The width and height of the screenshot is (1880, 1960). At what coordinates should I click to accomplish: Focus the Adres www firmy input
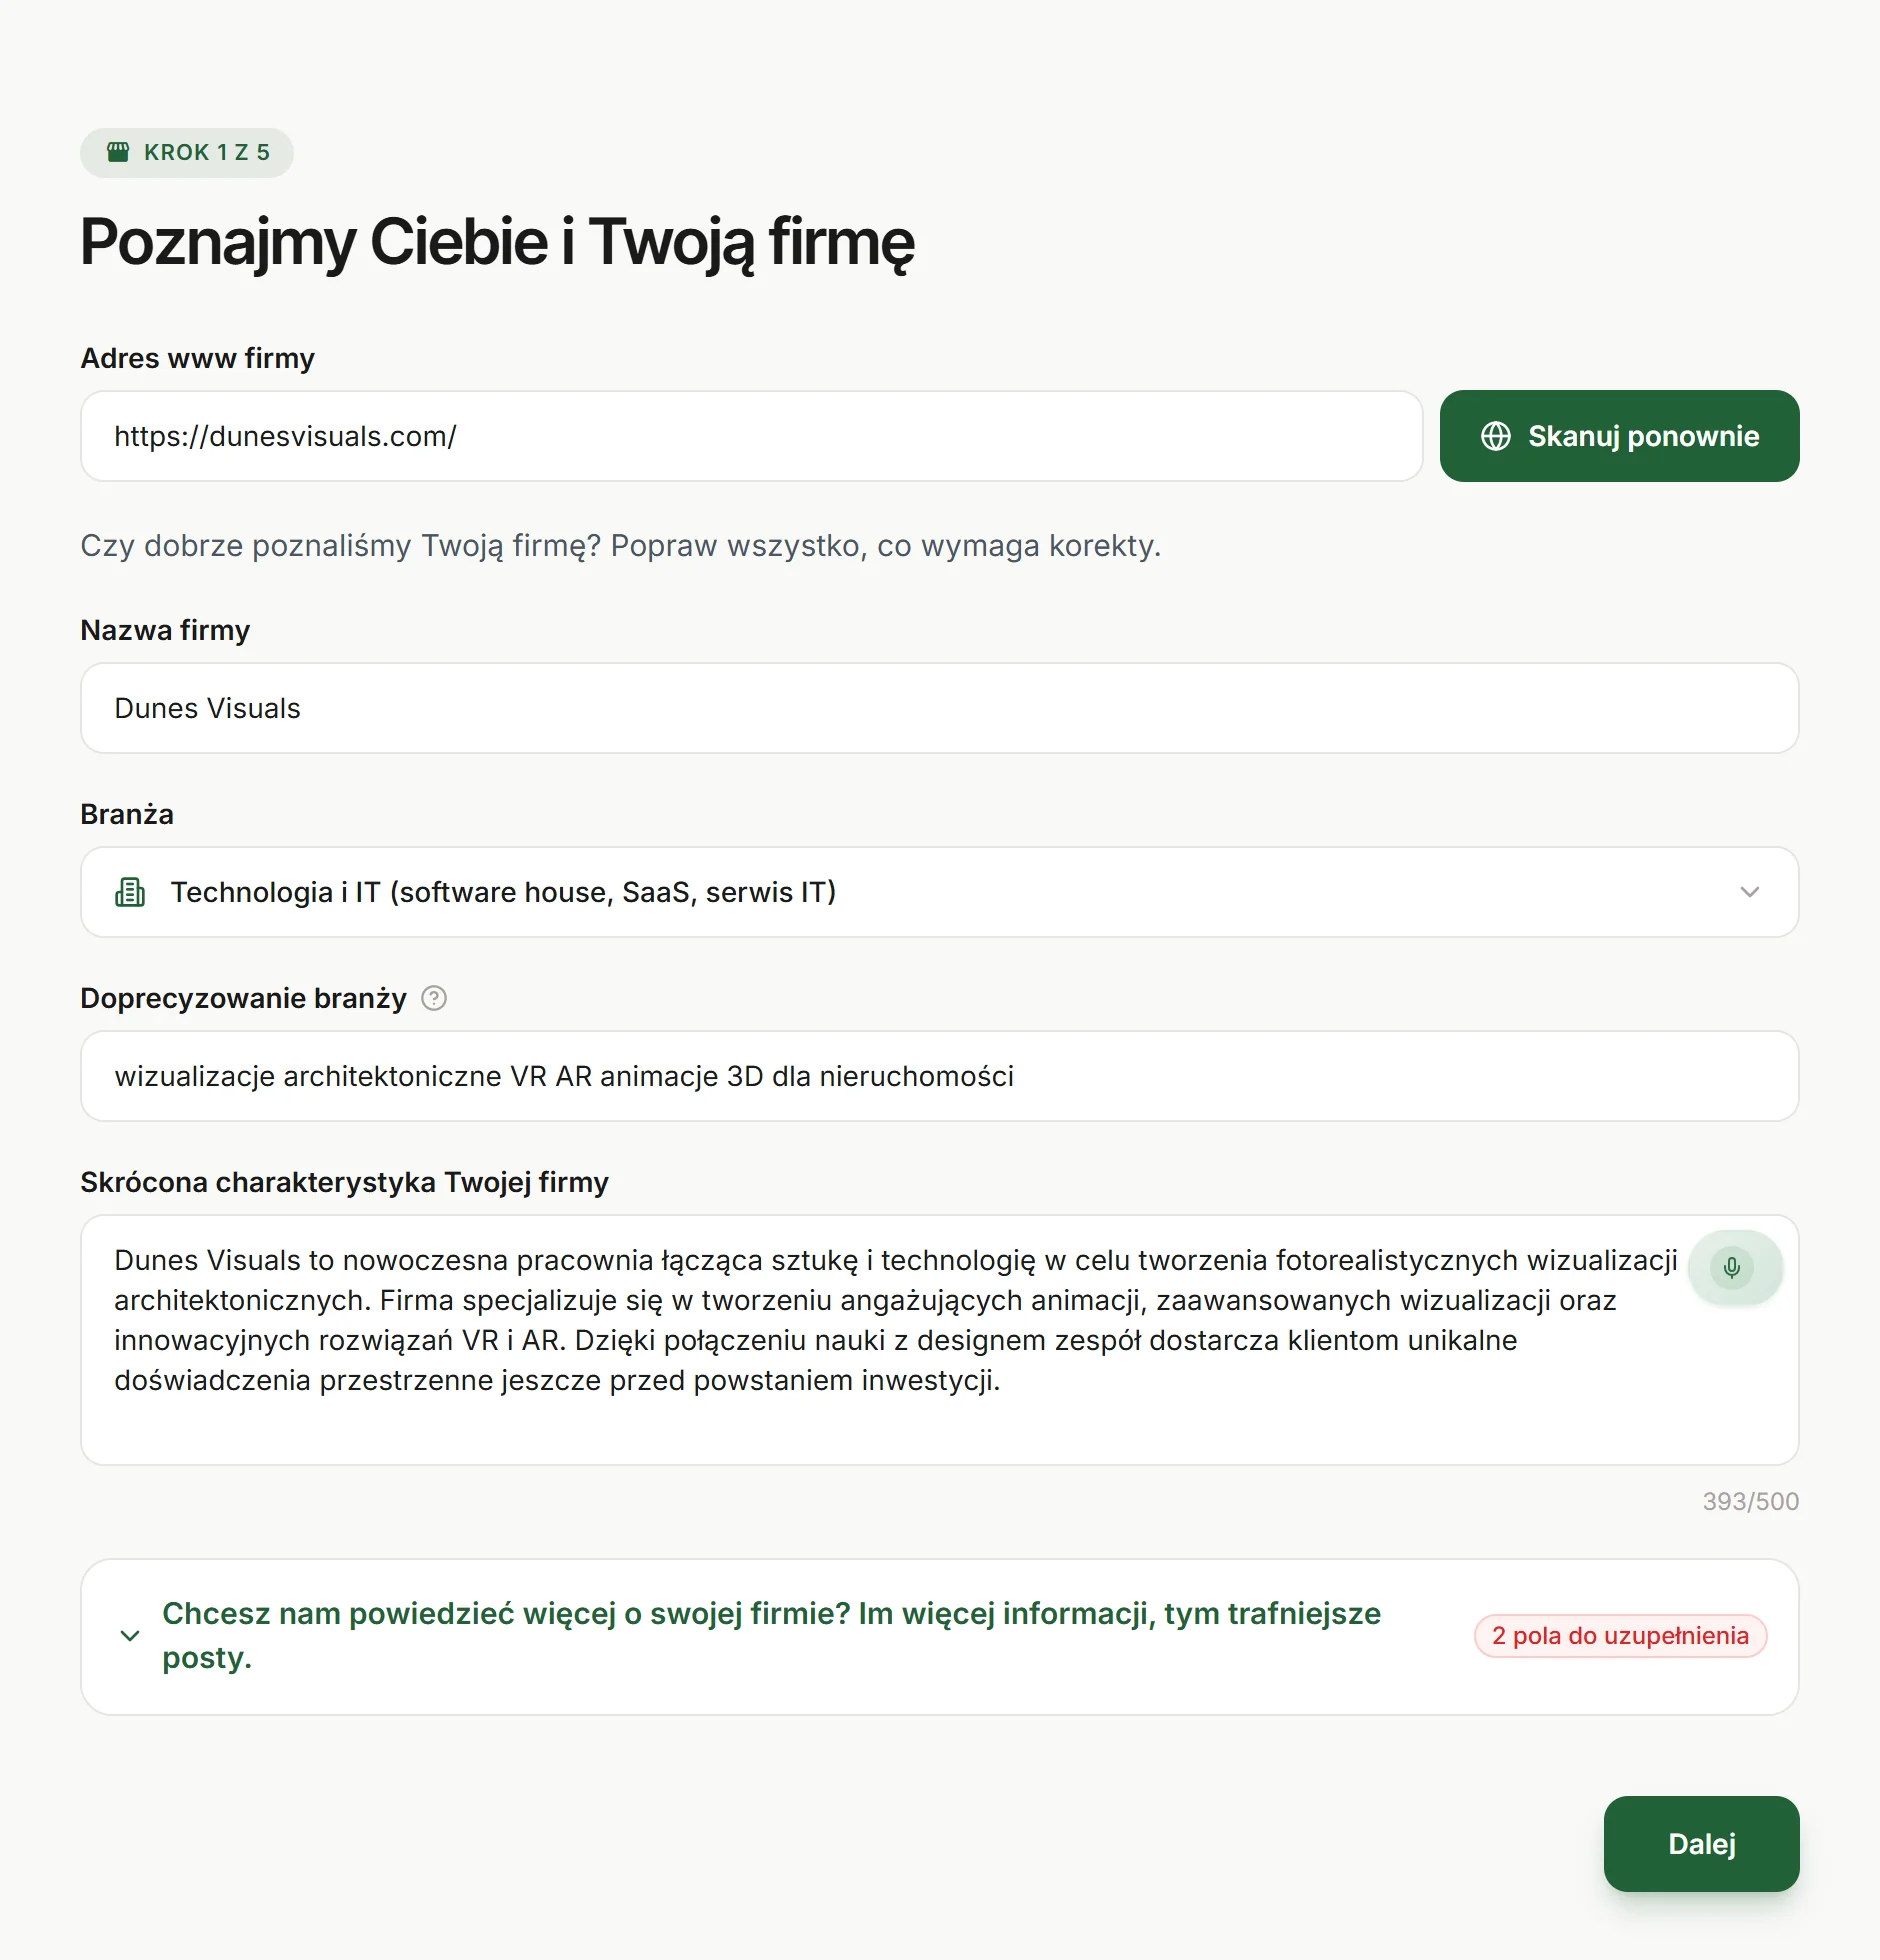click(752, 436)
